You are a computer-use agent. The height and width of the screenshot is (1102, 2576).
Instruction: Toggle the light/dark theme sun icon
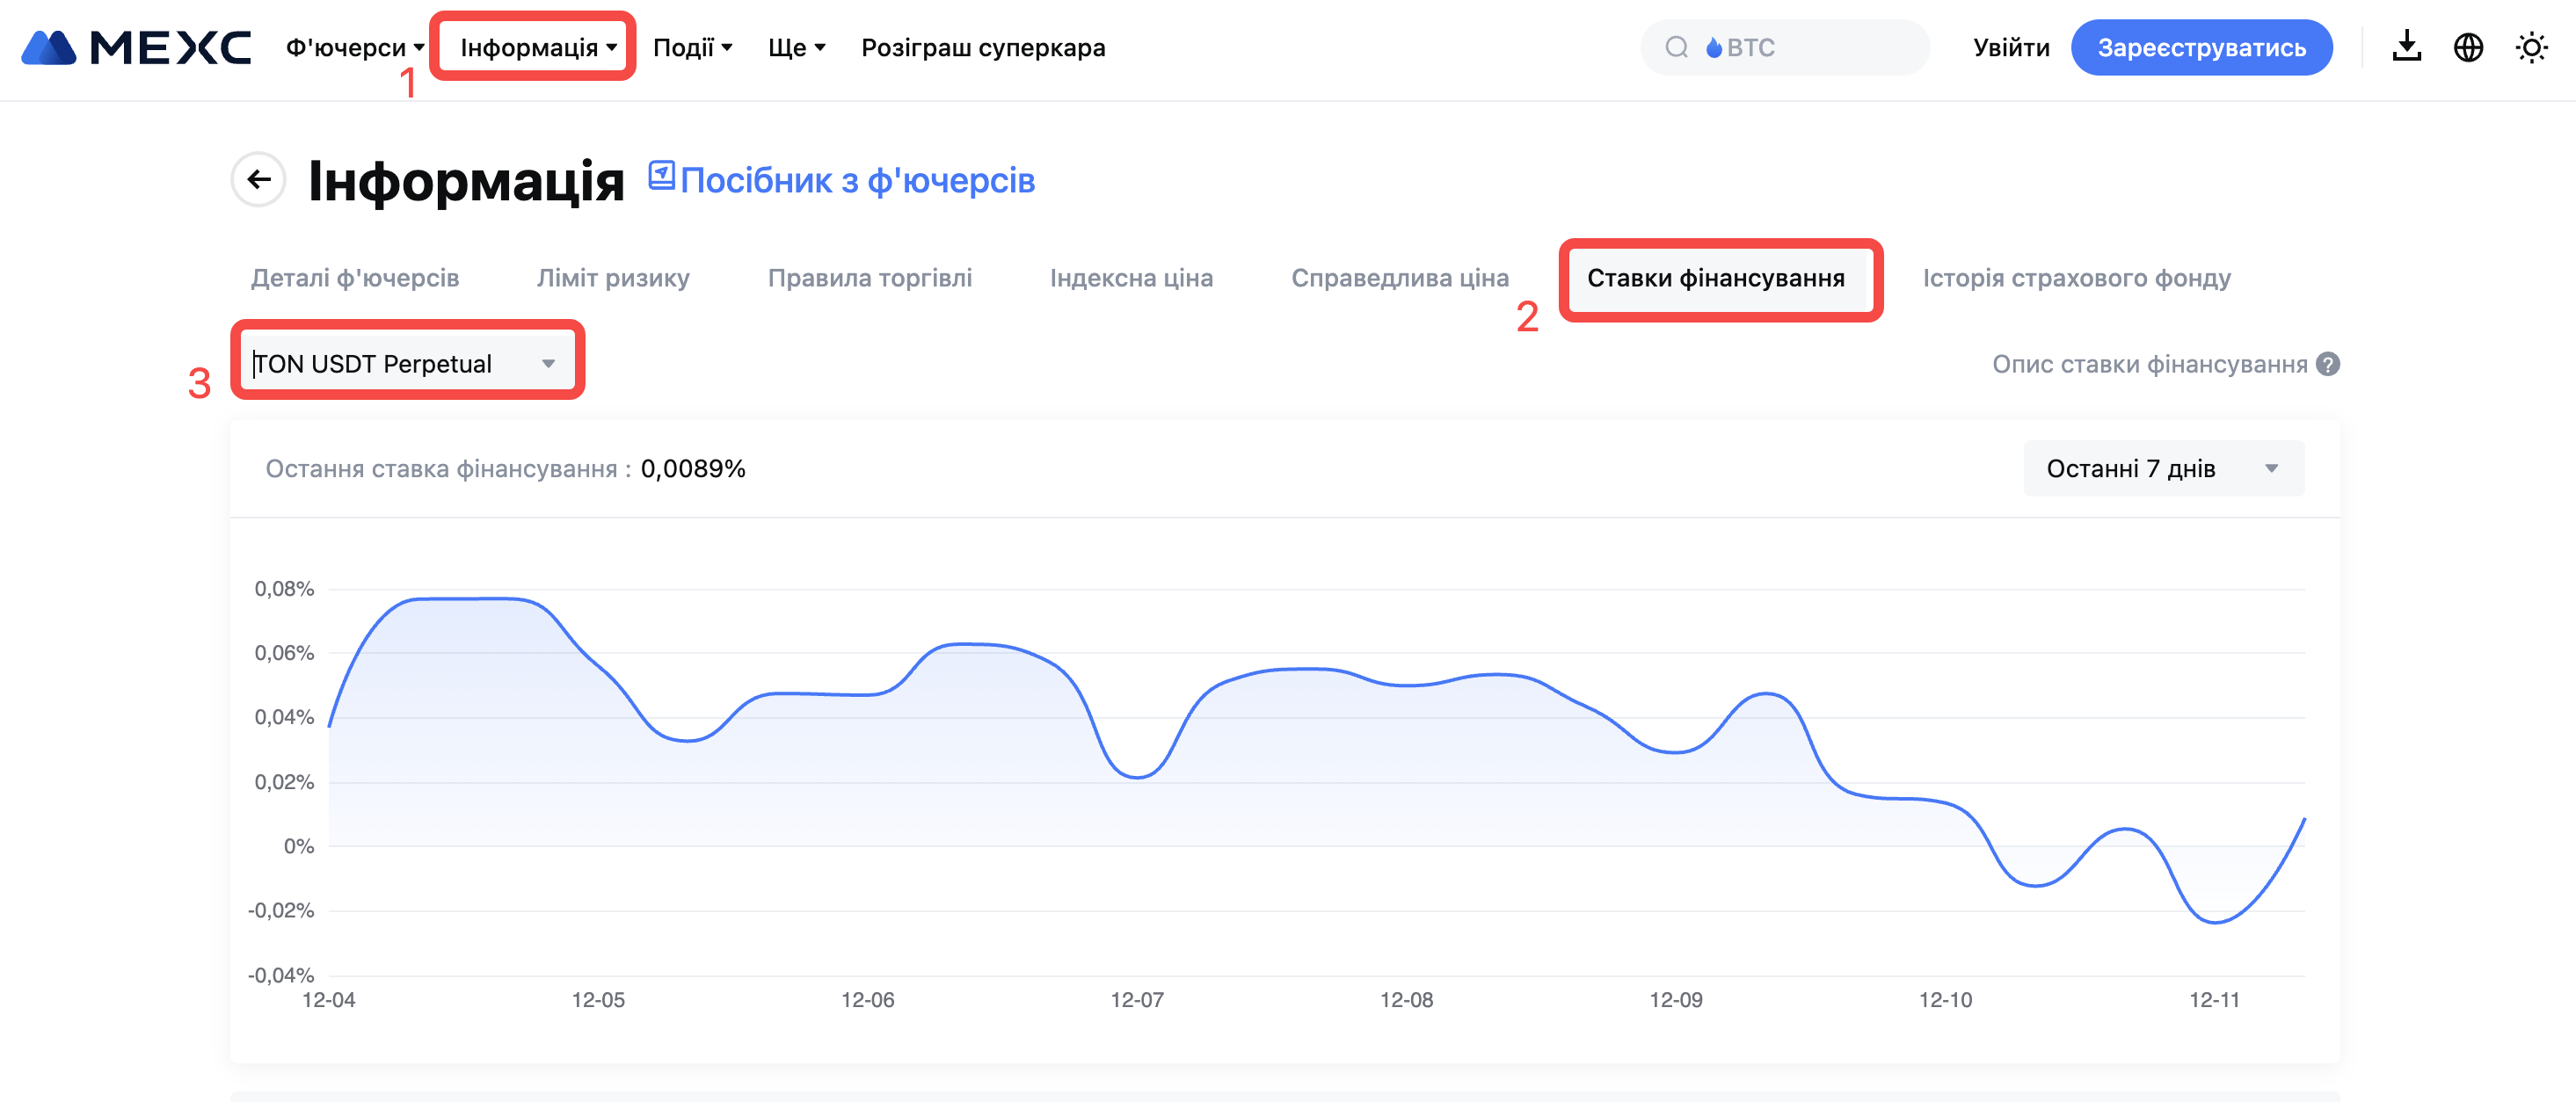[x=2531, y=47]
